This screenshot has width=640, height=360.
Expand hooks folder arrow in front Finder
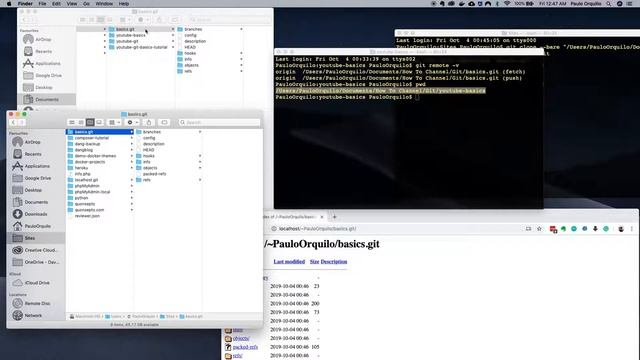(x=200, y=156)
